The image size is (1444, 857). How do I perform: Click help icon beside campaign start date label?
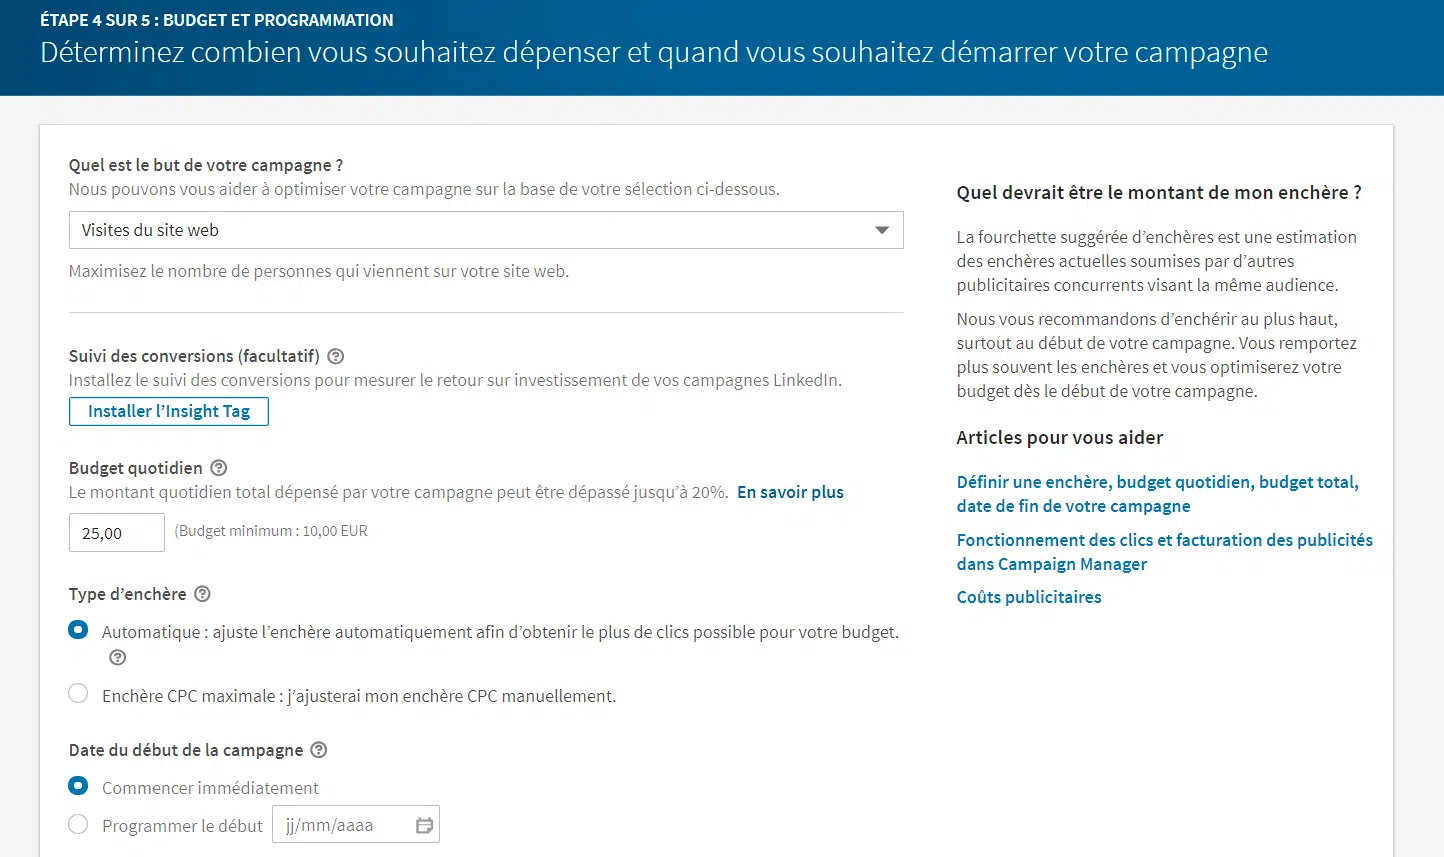coord(319,750)
